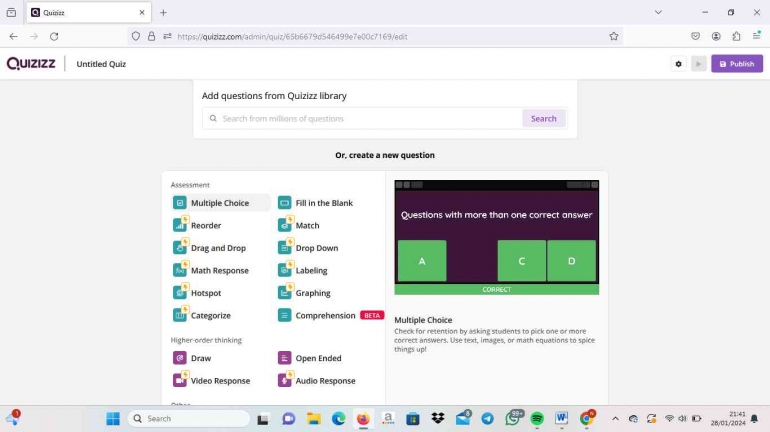Focus the search questions input field
The width and height of the screenshot is (770, 432).
[362, 118]
